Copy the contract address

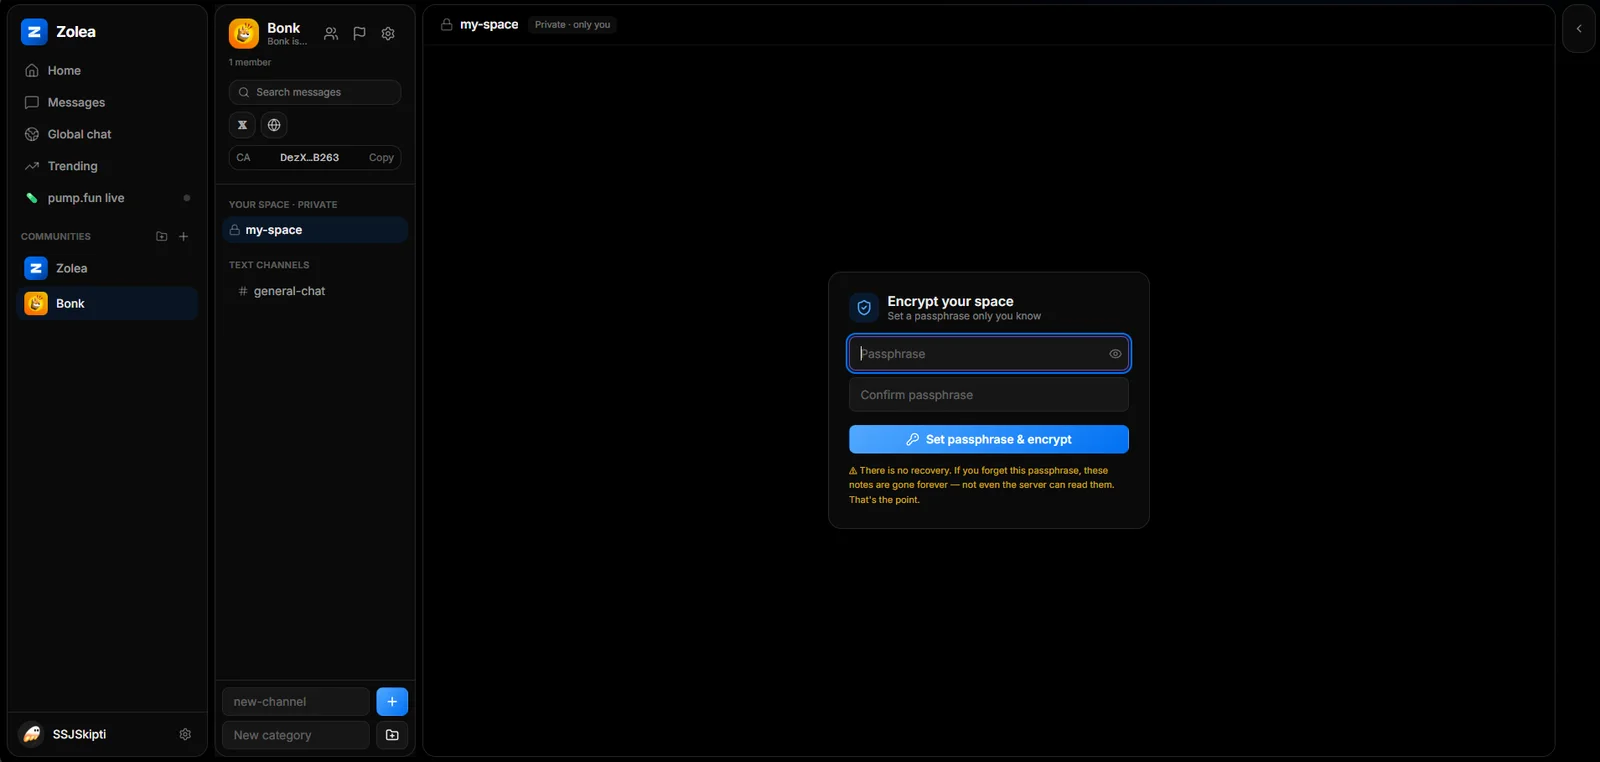tap(381, 158)
